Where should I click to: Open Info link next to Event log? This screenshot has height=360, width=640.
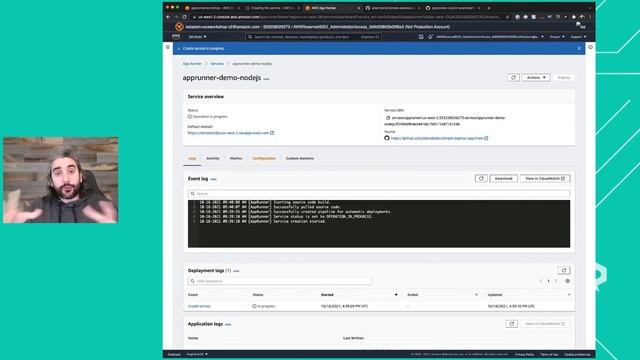tap(213, 179)
